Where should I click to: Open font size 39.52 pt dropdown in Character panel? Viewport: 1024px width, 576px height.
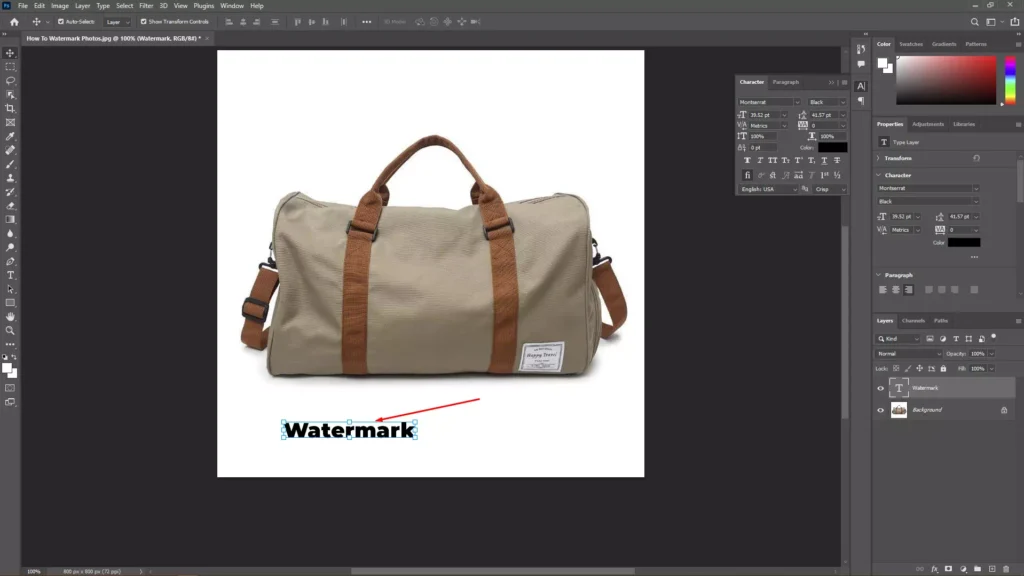click(784, 115)
